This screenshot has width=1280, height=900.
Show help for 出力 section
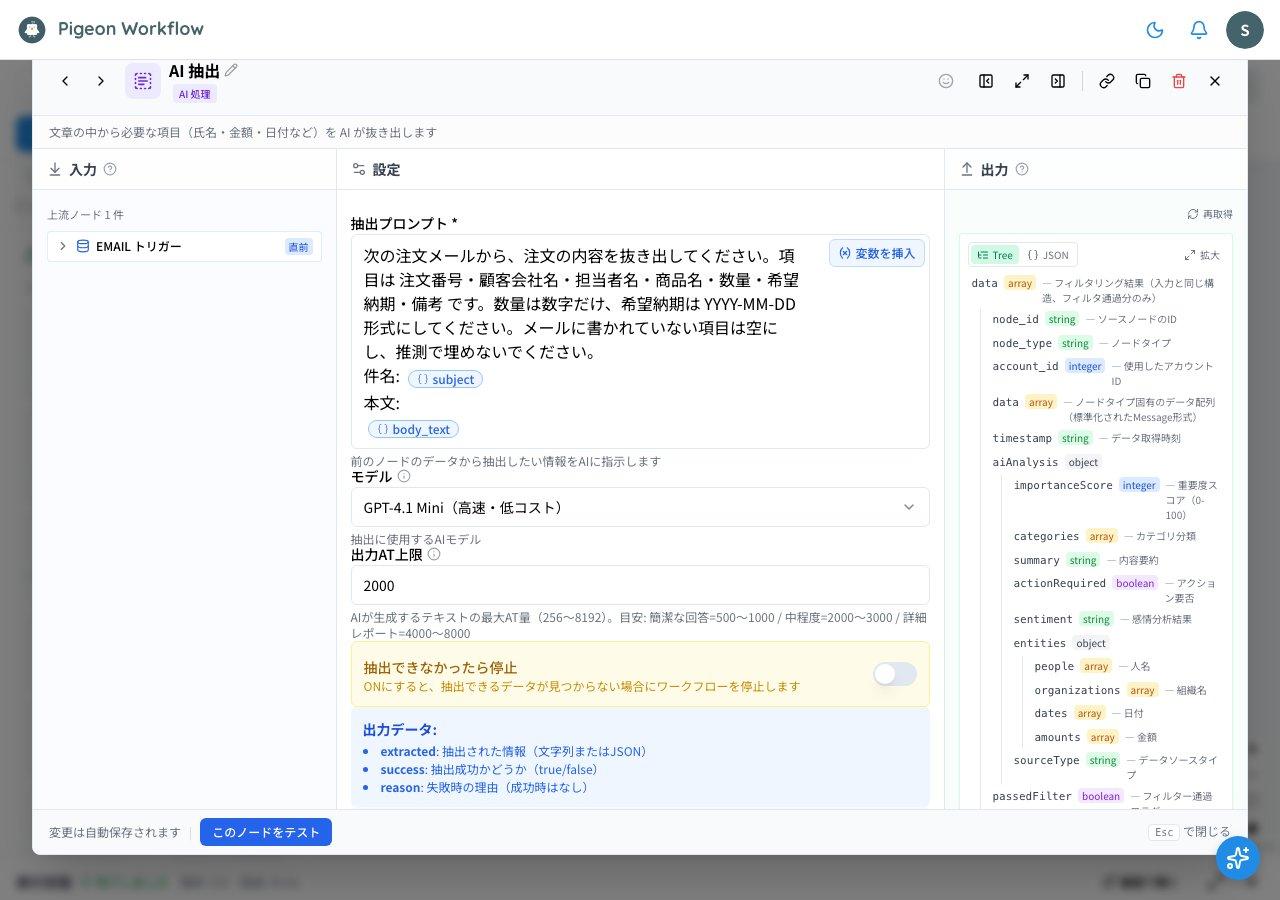(x=1022, y=169)
